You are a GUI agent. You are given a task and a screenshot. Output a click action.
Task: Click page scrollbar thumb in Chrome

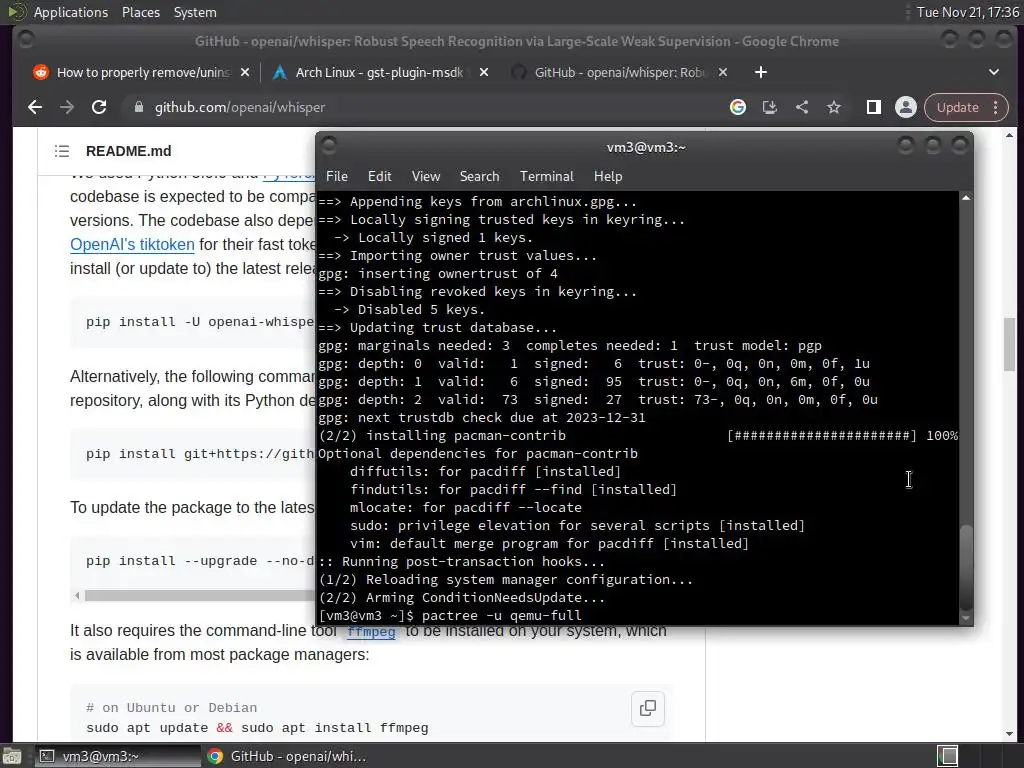[x=1010, y=344]
